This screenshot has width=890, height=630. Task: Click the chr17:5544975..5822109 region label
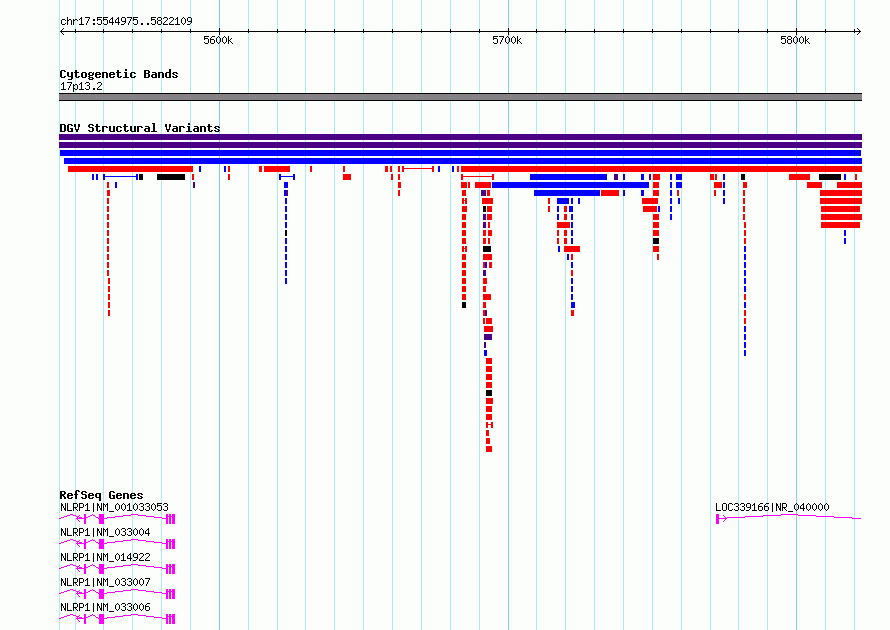tap(126, 22)
